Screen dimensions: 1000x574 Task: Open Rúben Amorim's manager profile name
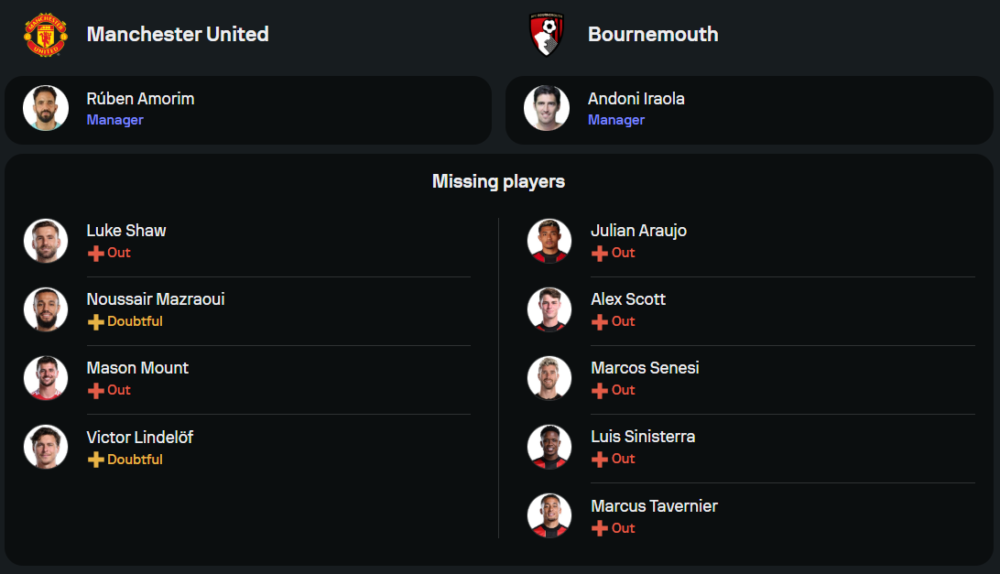tap(140, 99)
